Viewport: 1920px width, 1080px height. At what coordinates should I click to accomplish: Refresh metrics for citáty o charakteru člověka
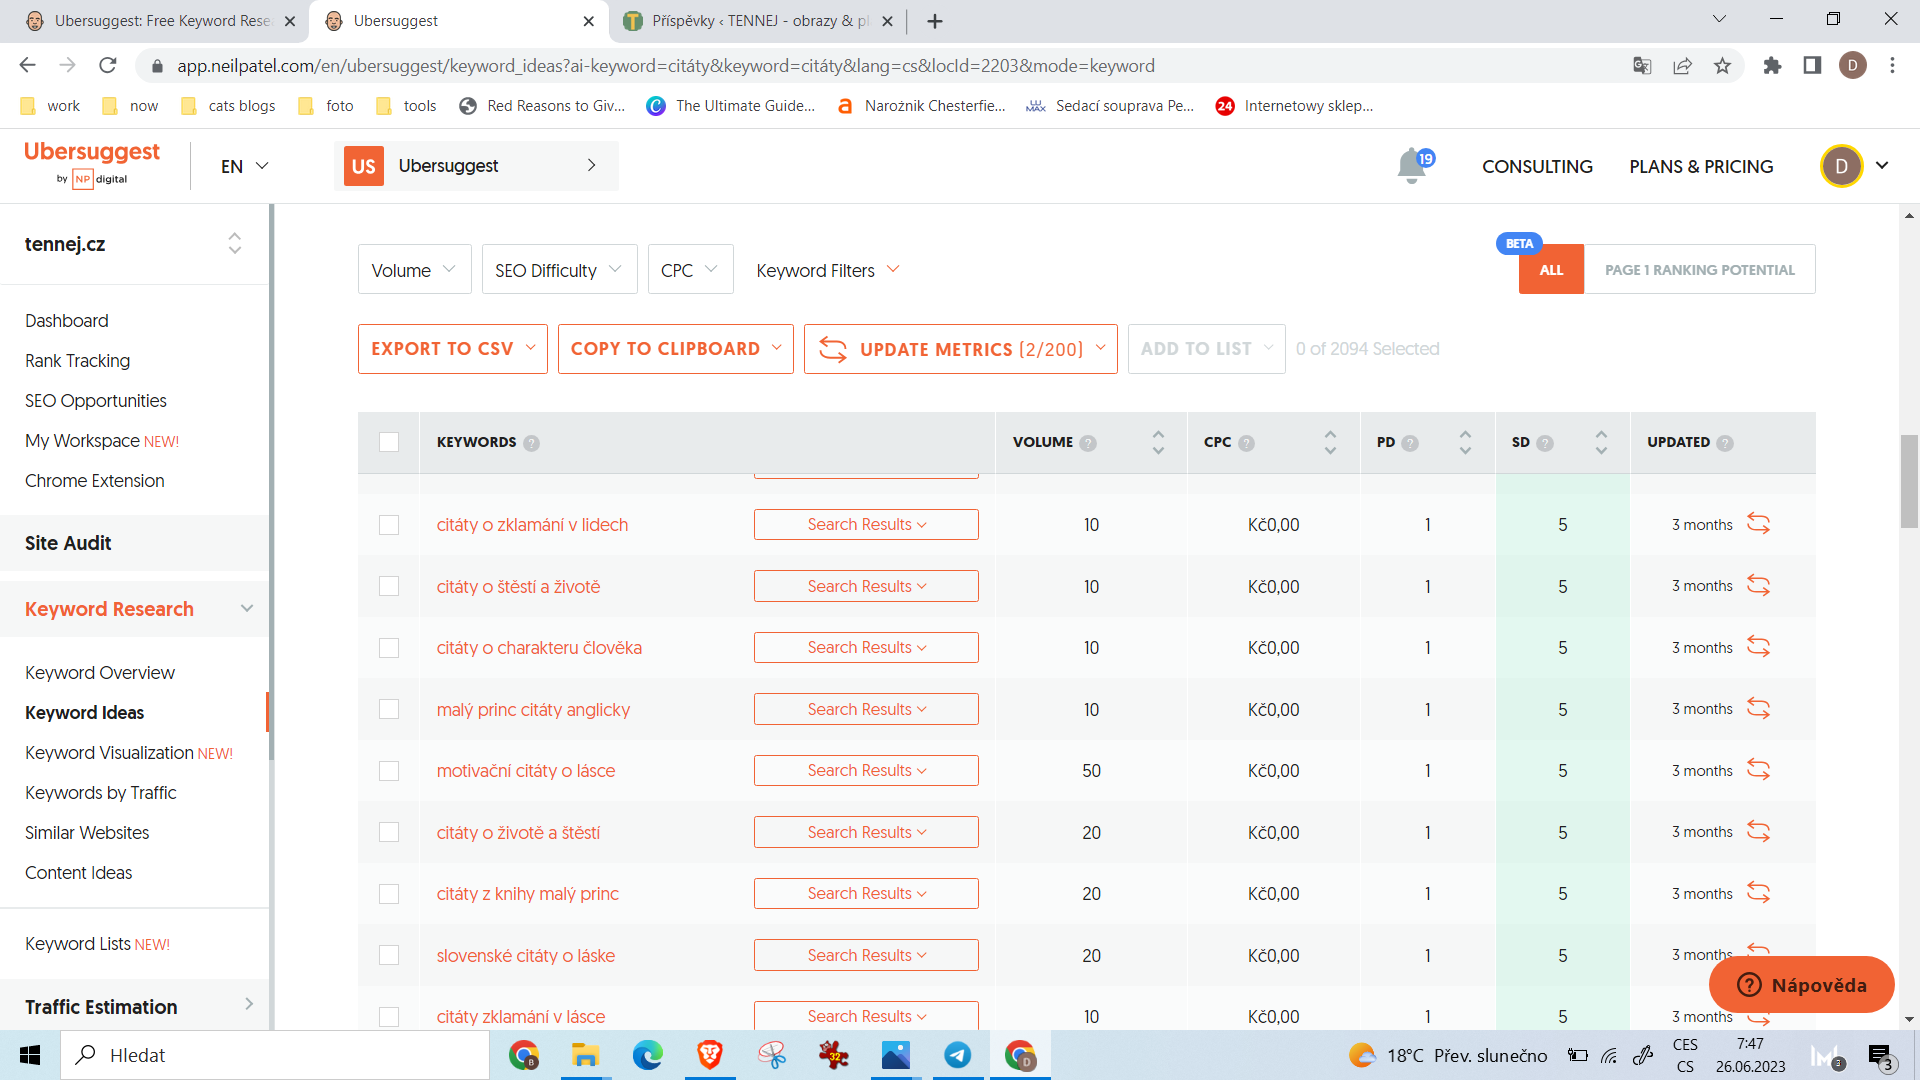pos(1758,646)
